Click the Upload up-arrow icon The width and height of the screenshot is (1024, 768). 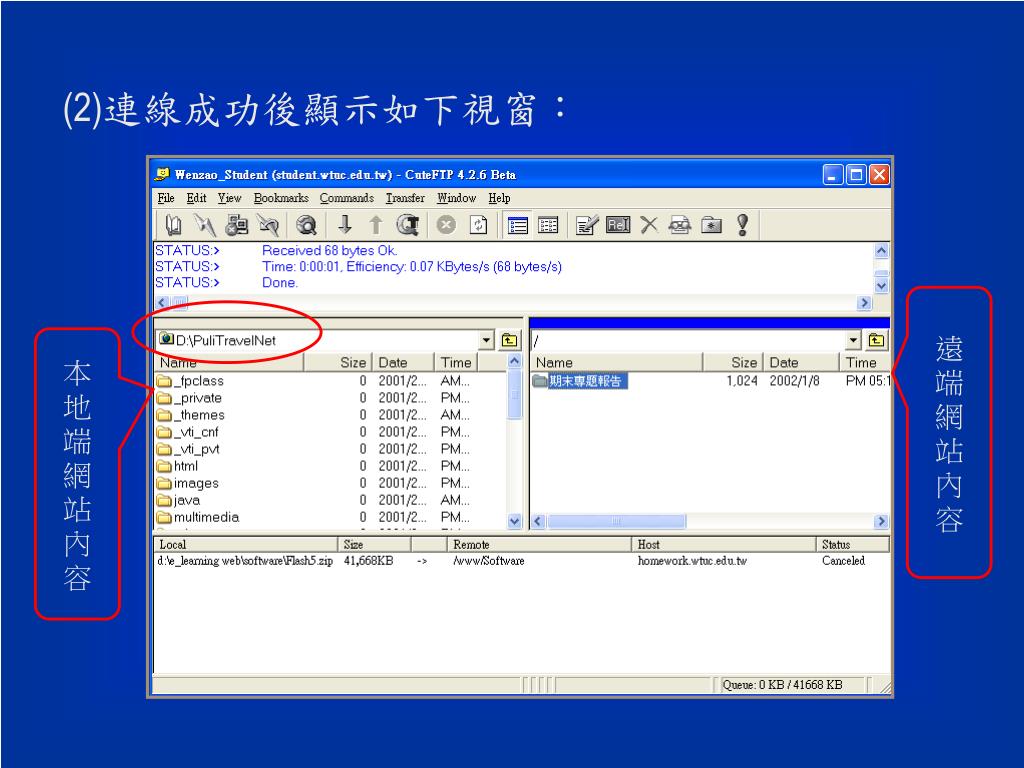click(376, 225)
